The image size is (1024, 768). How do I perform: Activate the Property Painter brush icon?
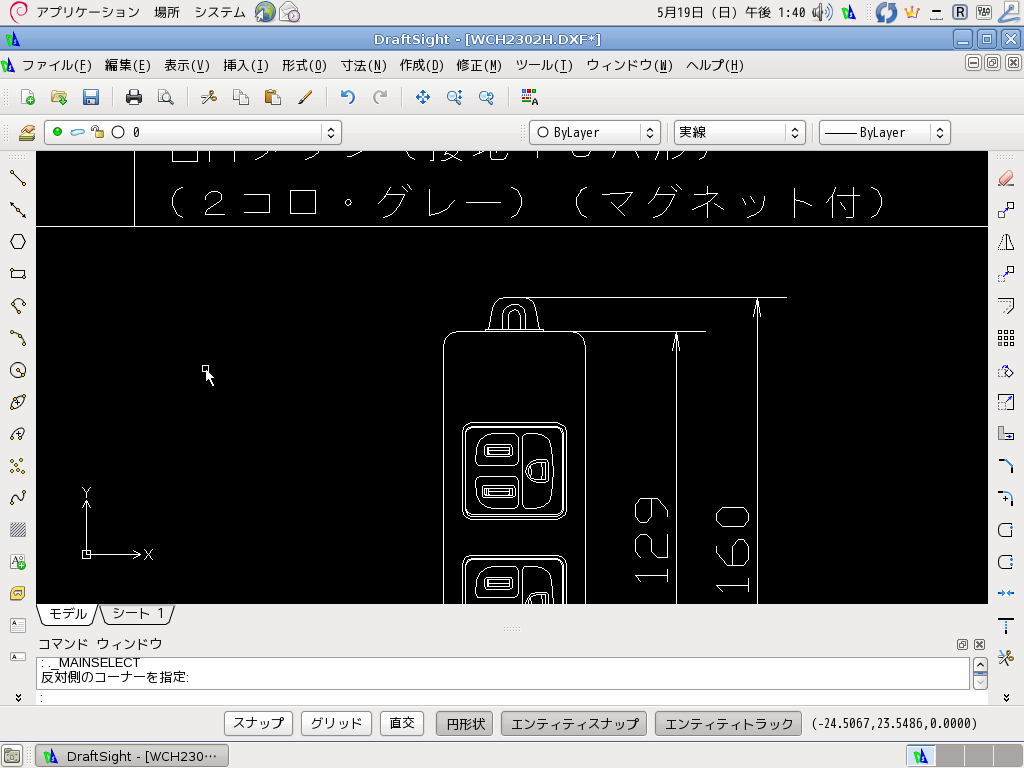(305, 97)
